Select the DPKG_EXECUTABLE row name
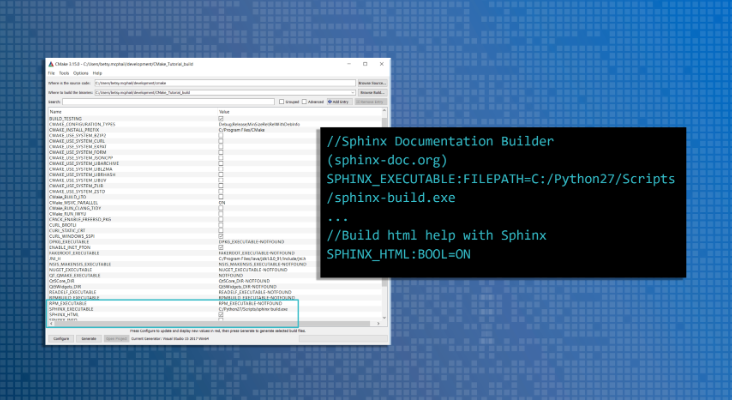 (x=69, y=242)
